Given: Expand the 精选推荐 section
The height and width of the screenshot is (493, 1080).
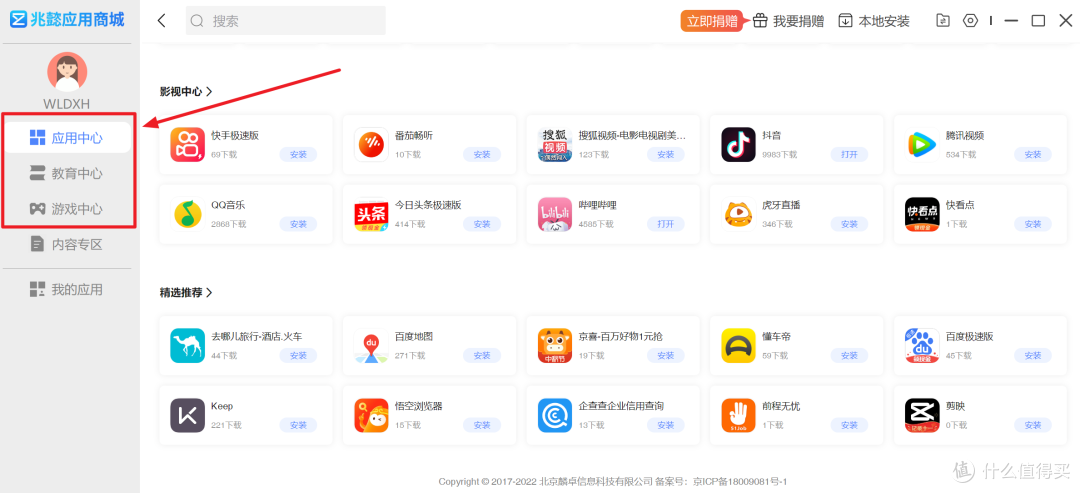Looking at the screenshot, I should (186, 292).
